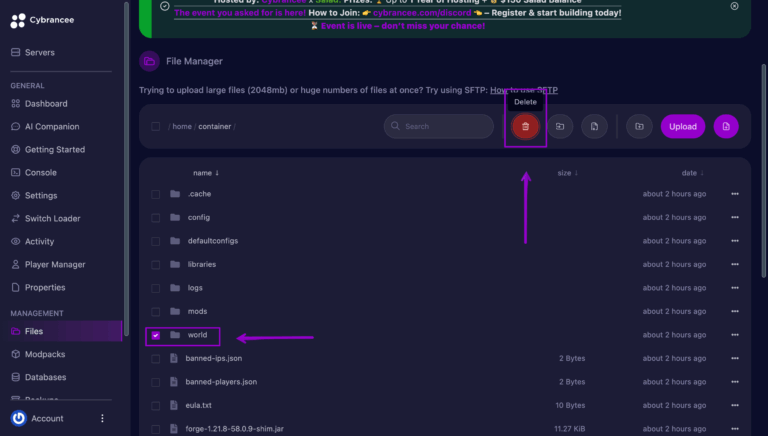This screenshot has width=768, height=436.
Task: Open the Player Manager menu item
Action: [55, 265]
